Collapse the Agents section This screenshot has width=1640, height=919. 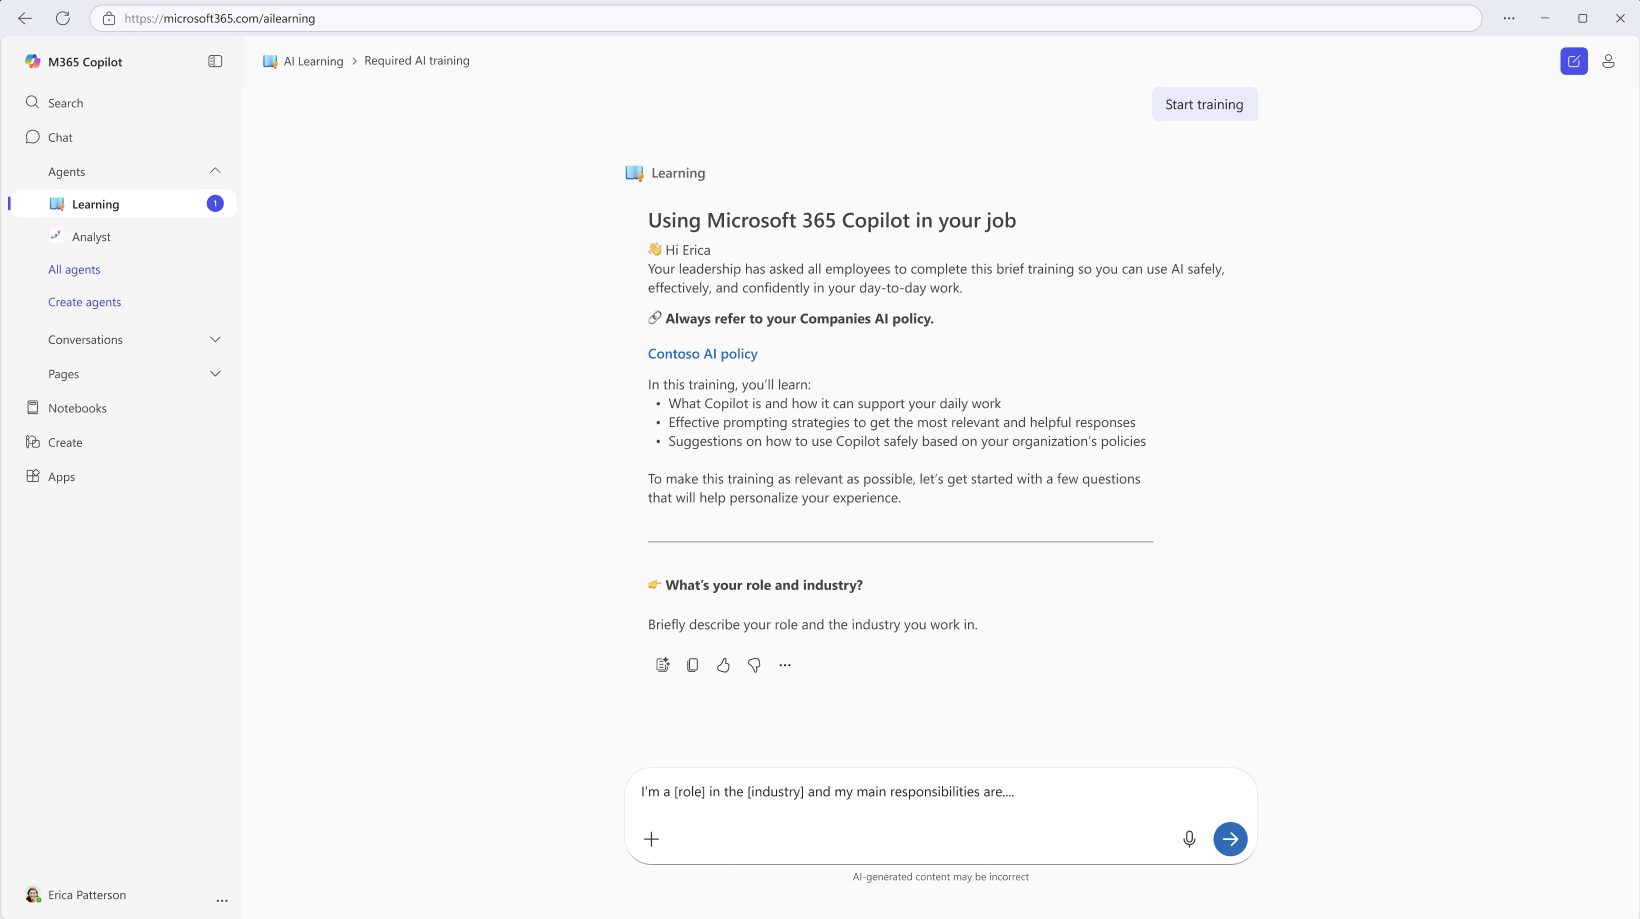click(x=215, y=171)
